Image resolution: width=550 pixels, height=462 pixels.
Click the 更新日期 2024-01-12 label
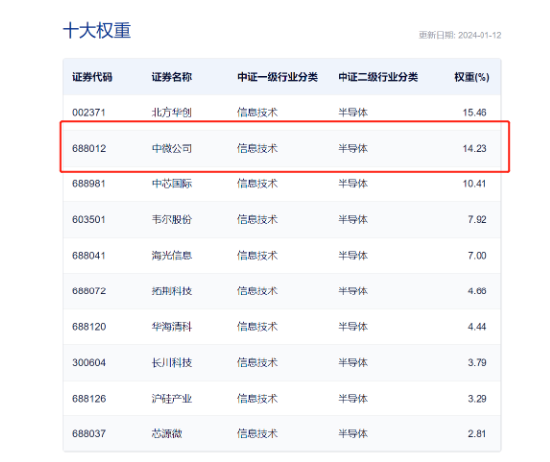(460, 35)
